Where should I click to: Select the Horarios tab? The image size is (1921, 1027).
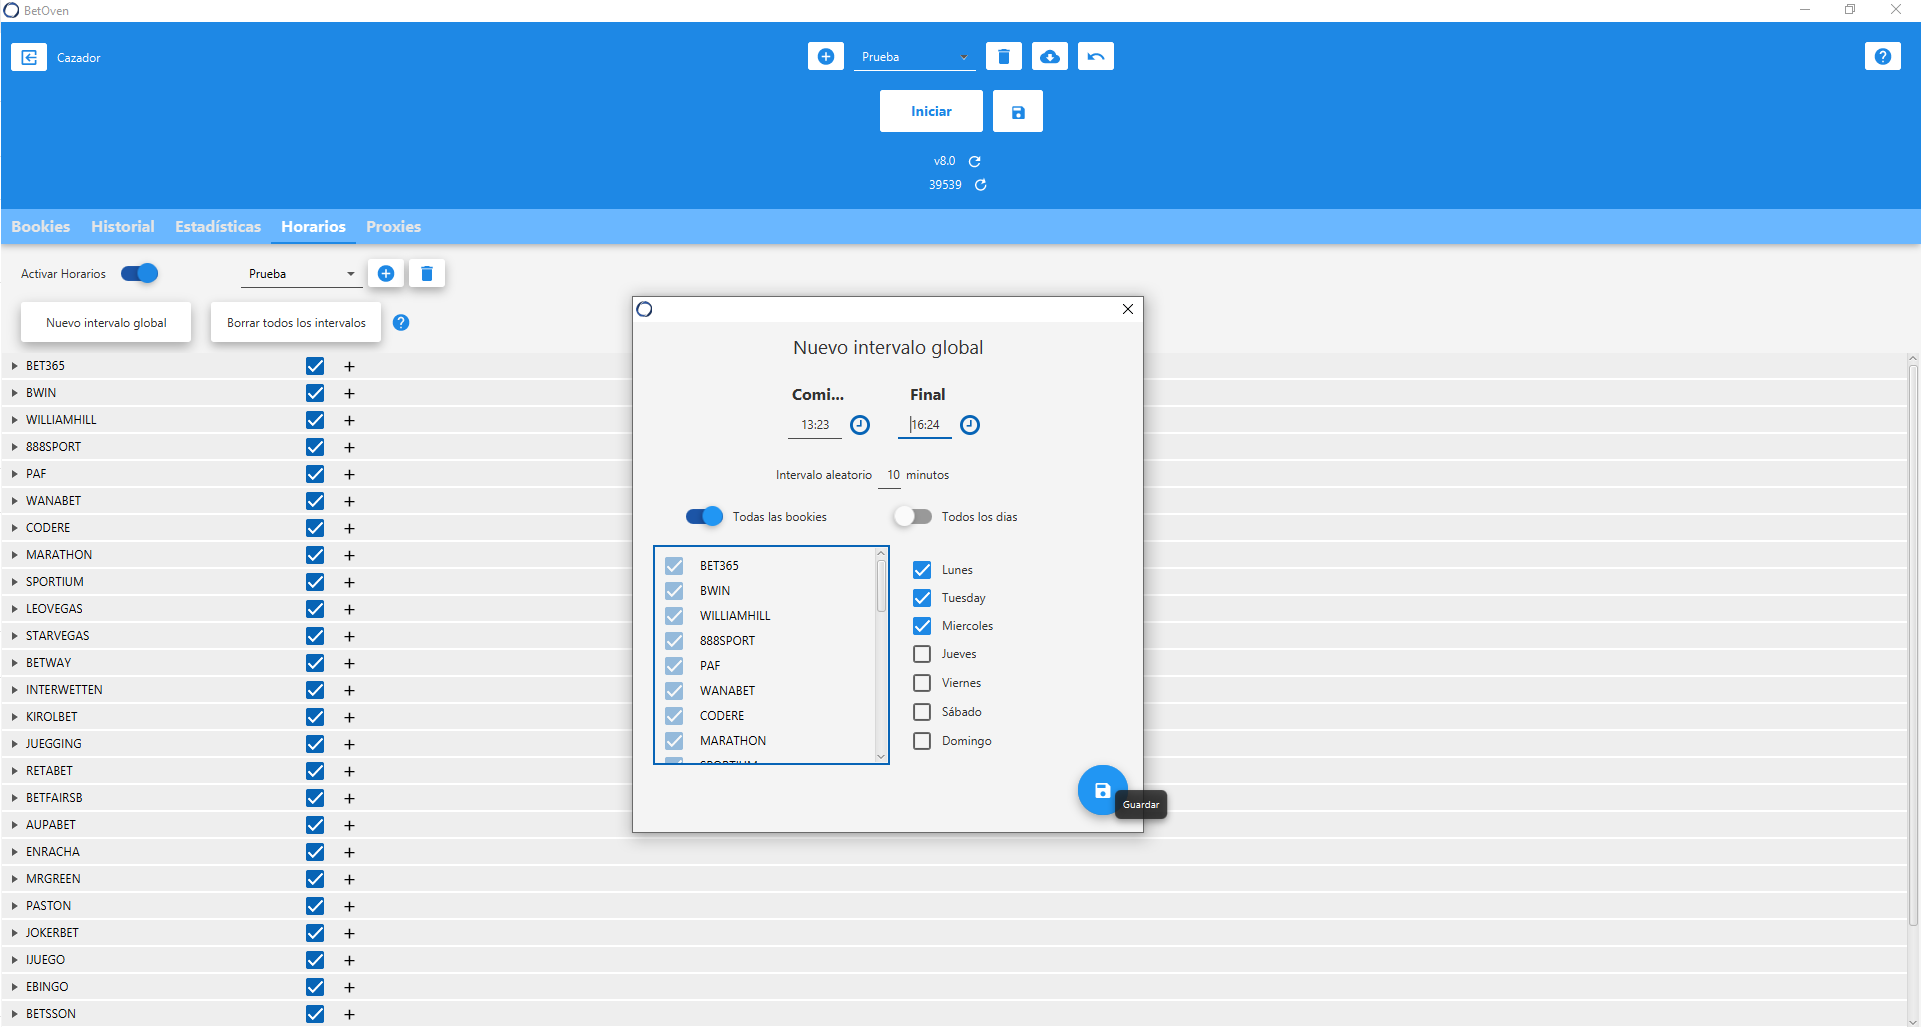coord(313,227)
